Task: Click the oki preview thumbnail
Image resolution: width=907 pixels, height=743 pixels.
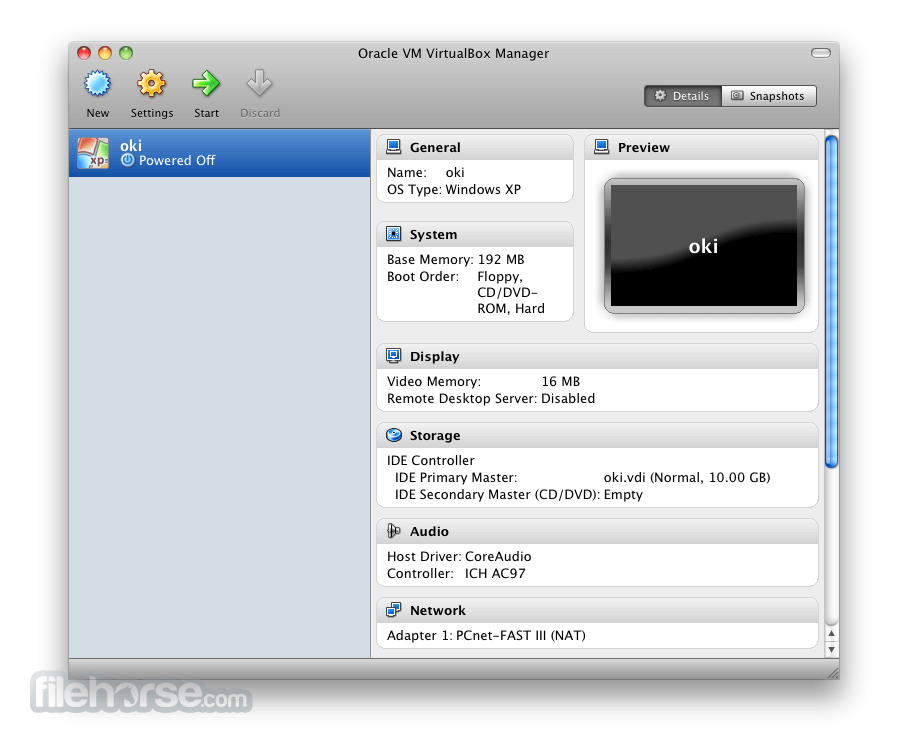Action: tap(704, 245)
